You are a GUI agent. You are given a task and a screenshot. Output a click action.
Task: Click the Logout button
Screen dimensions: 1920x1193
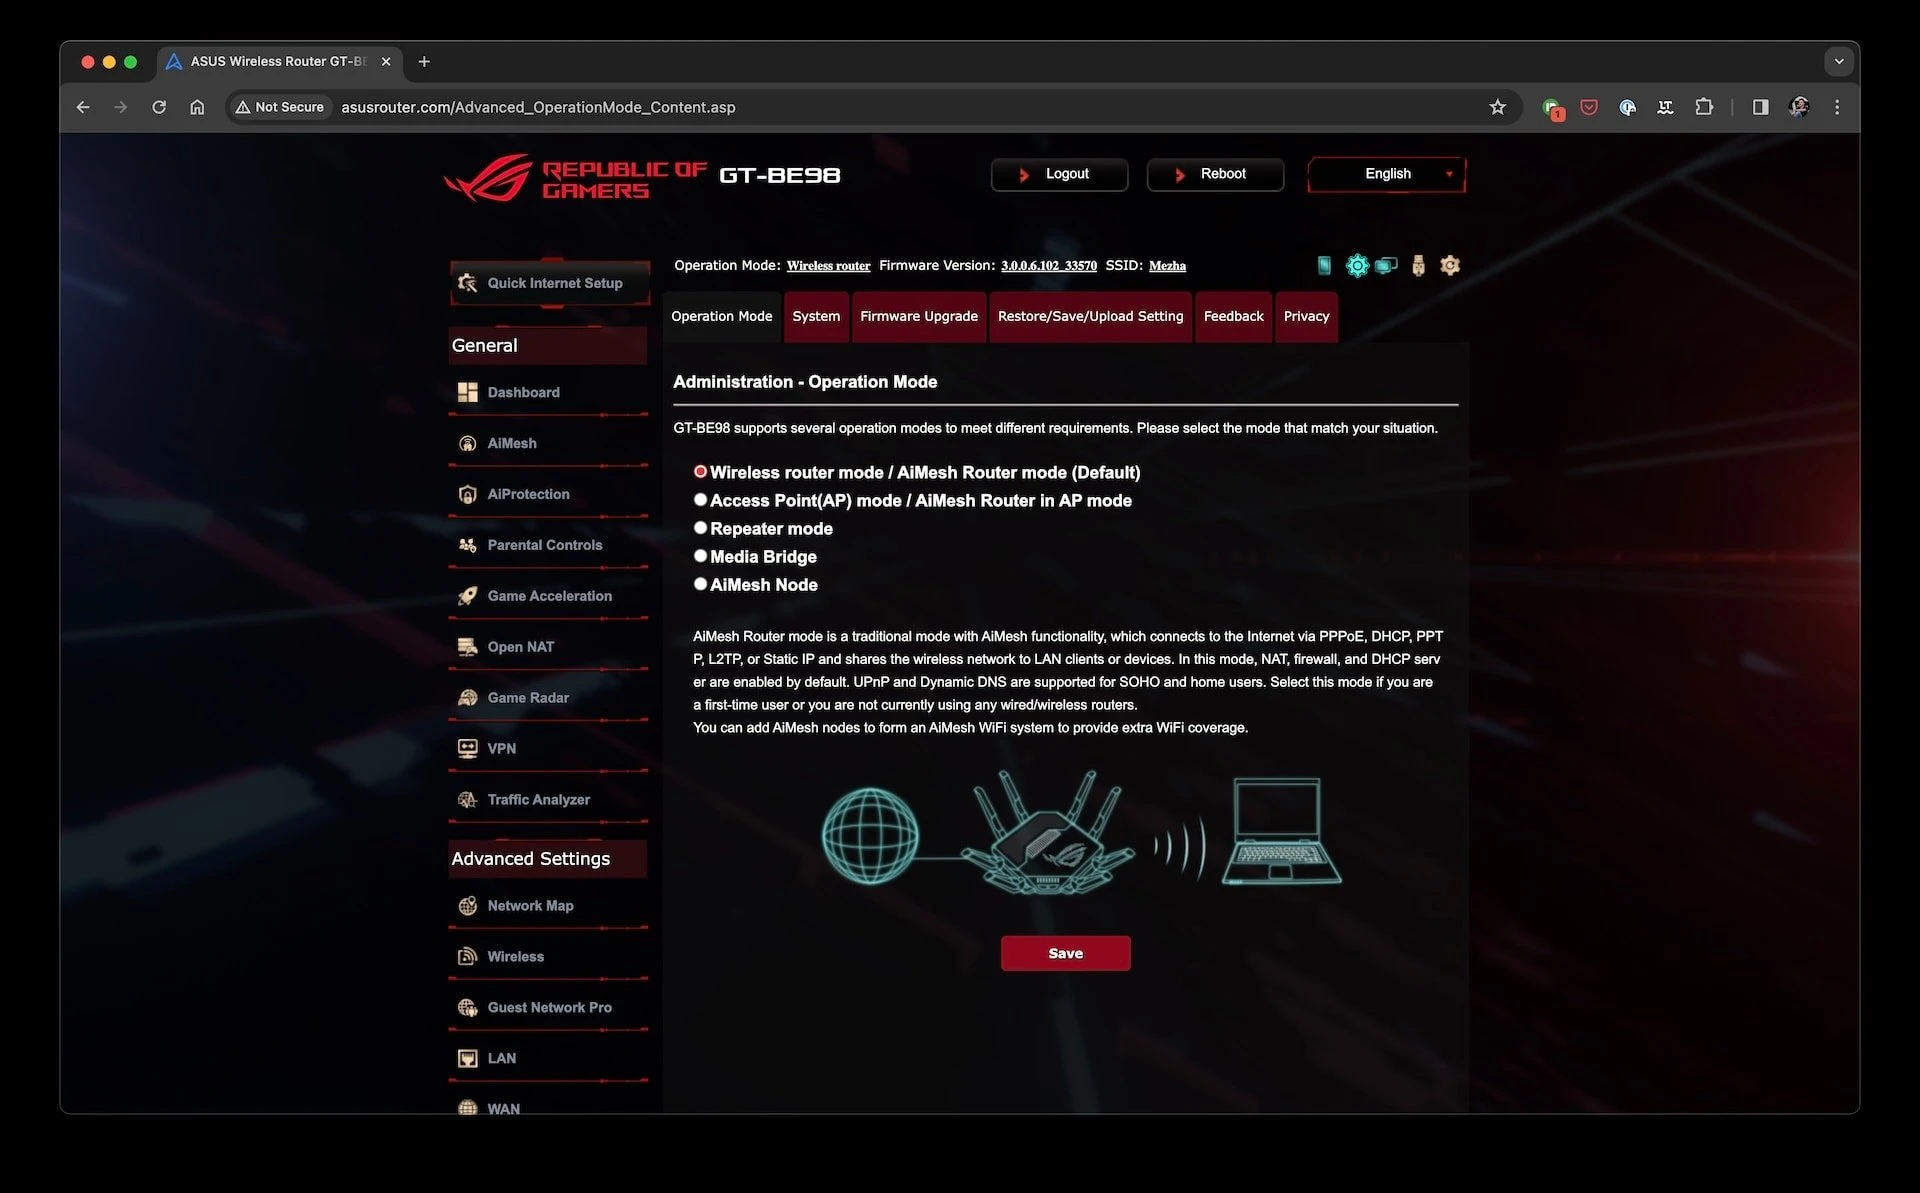pos(1059,174)
